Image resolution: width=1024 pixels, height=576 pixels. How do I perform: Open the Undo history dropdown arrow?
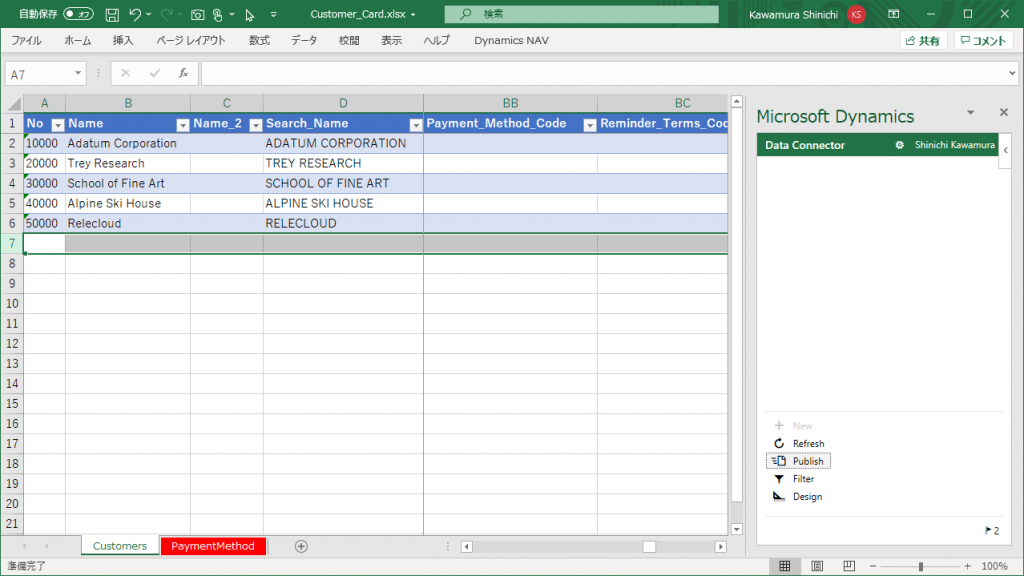149,14
